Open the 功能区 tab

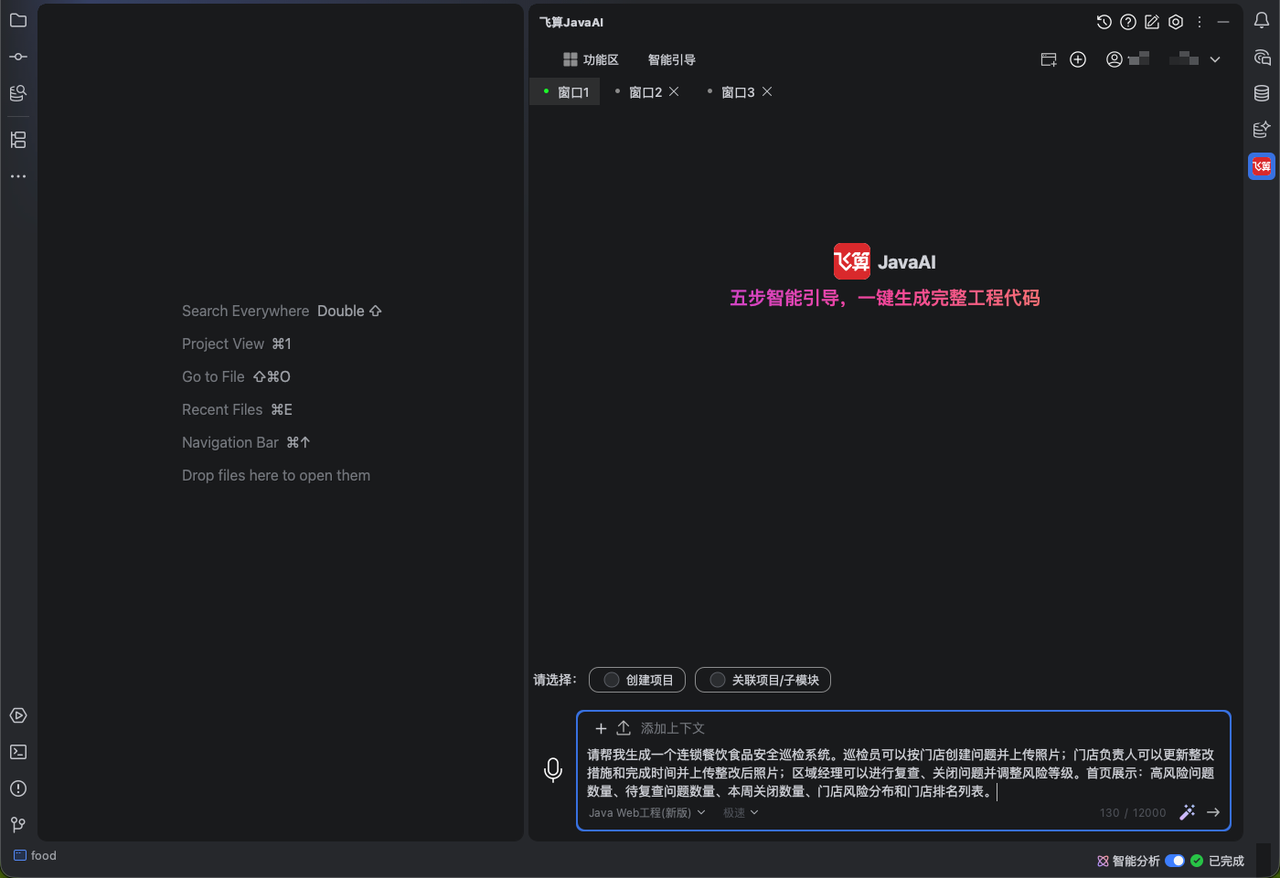pos(591,60)
